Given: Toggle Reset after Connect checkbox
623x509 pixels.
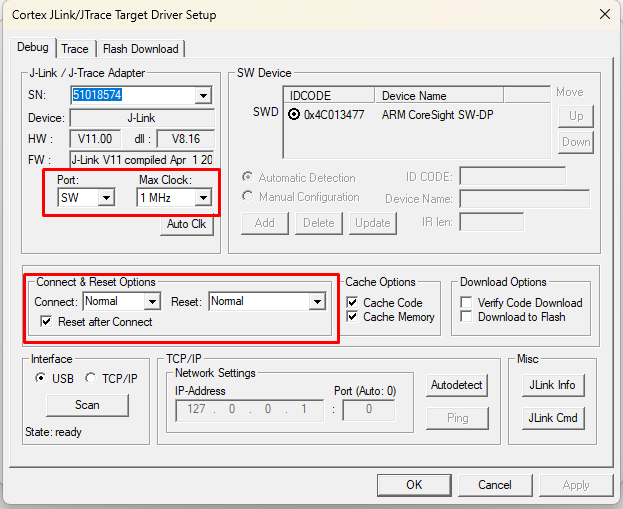Looking at the screenshot, I should pos(46,321).
